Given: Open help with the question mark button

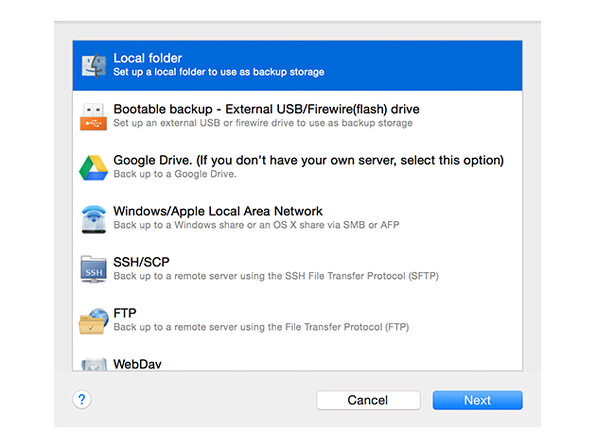Looking at the screenshot, I should click(82, 399).
